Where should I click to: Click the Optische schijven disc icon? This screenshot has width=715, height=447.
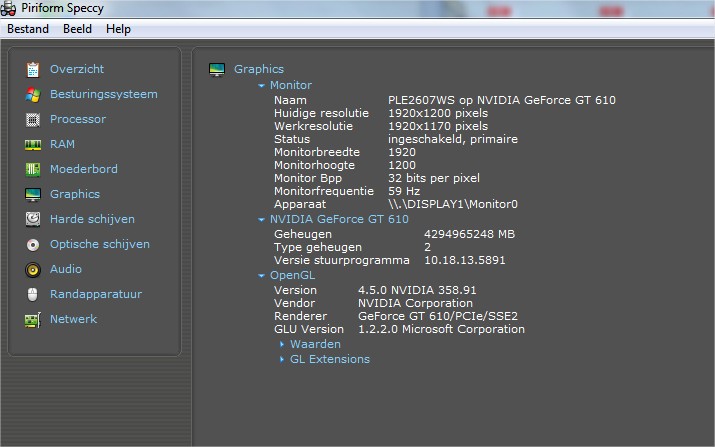click(x=33, y=245)
